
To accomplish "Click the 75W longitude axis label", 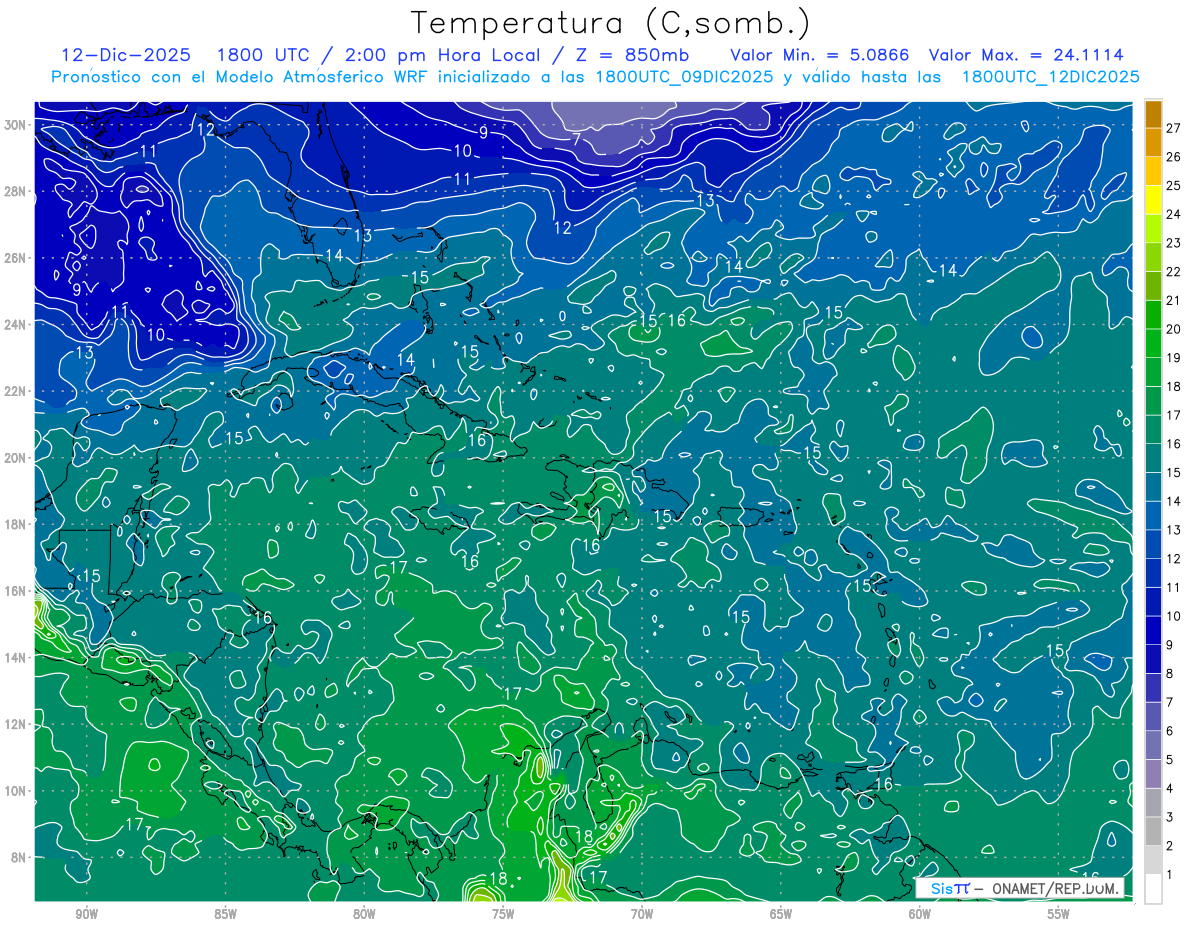I will point(503,914).
